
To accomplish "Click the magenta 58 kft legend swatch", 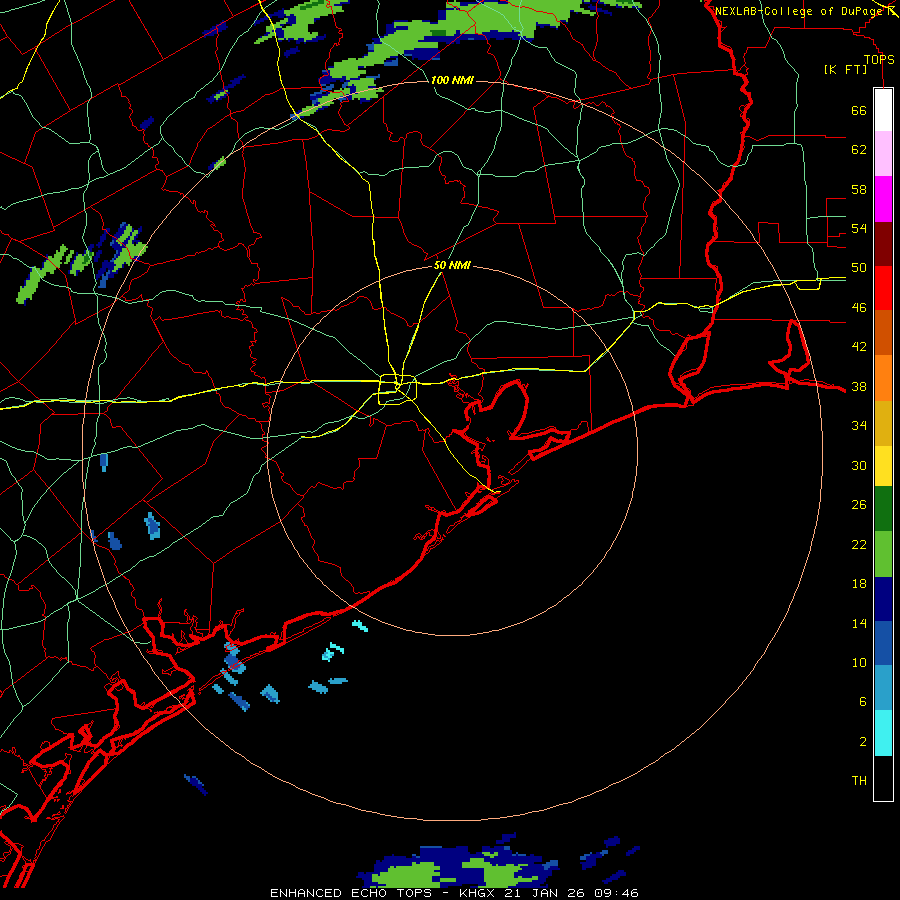I will pos(883,199).
